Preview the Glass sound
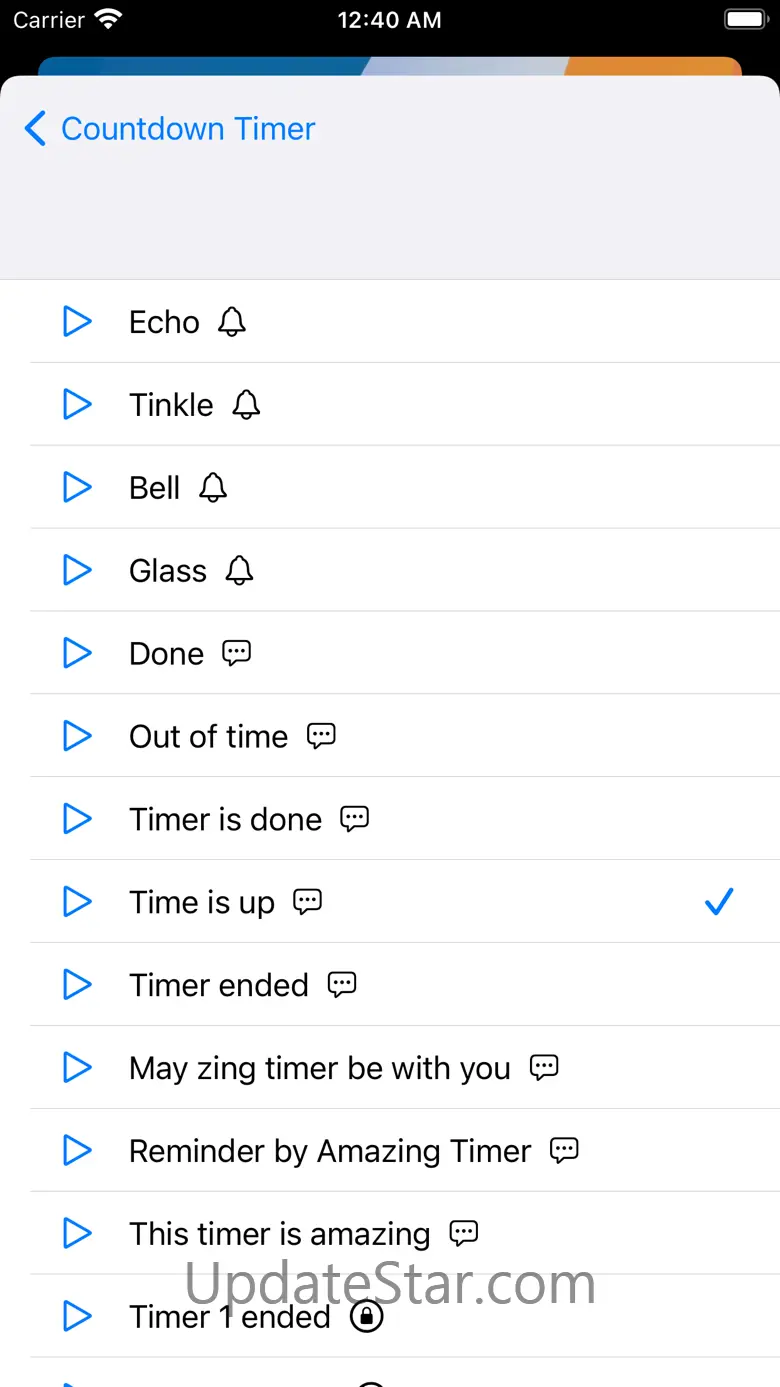The width and height of the screenshot is (780, 1387). click(x=77, y=571)
